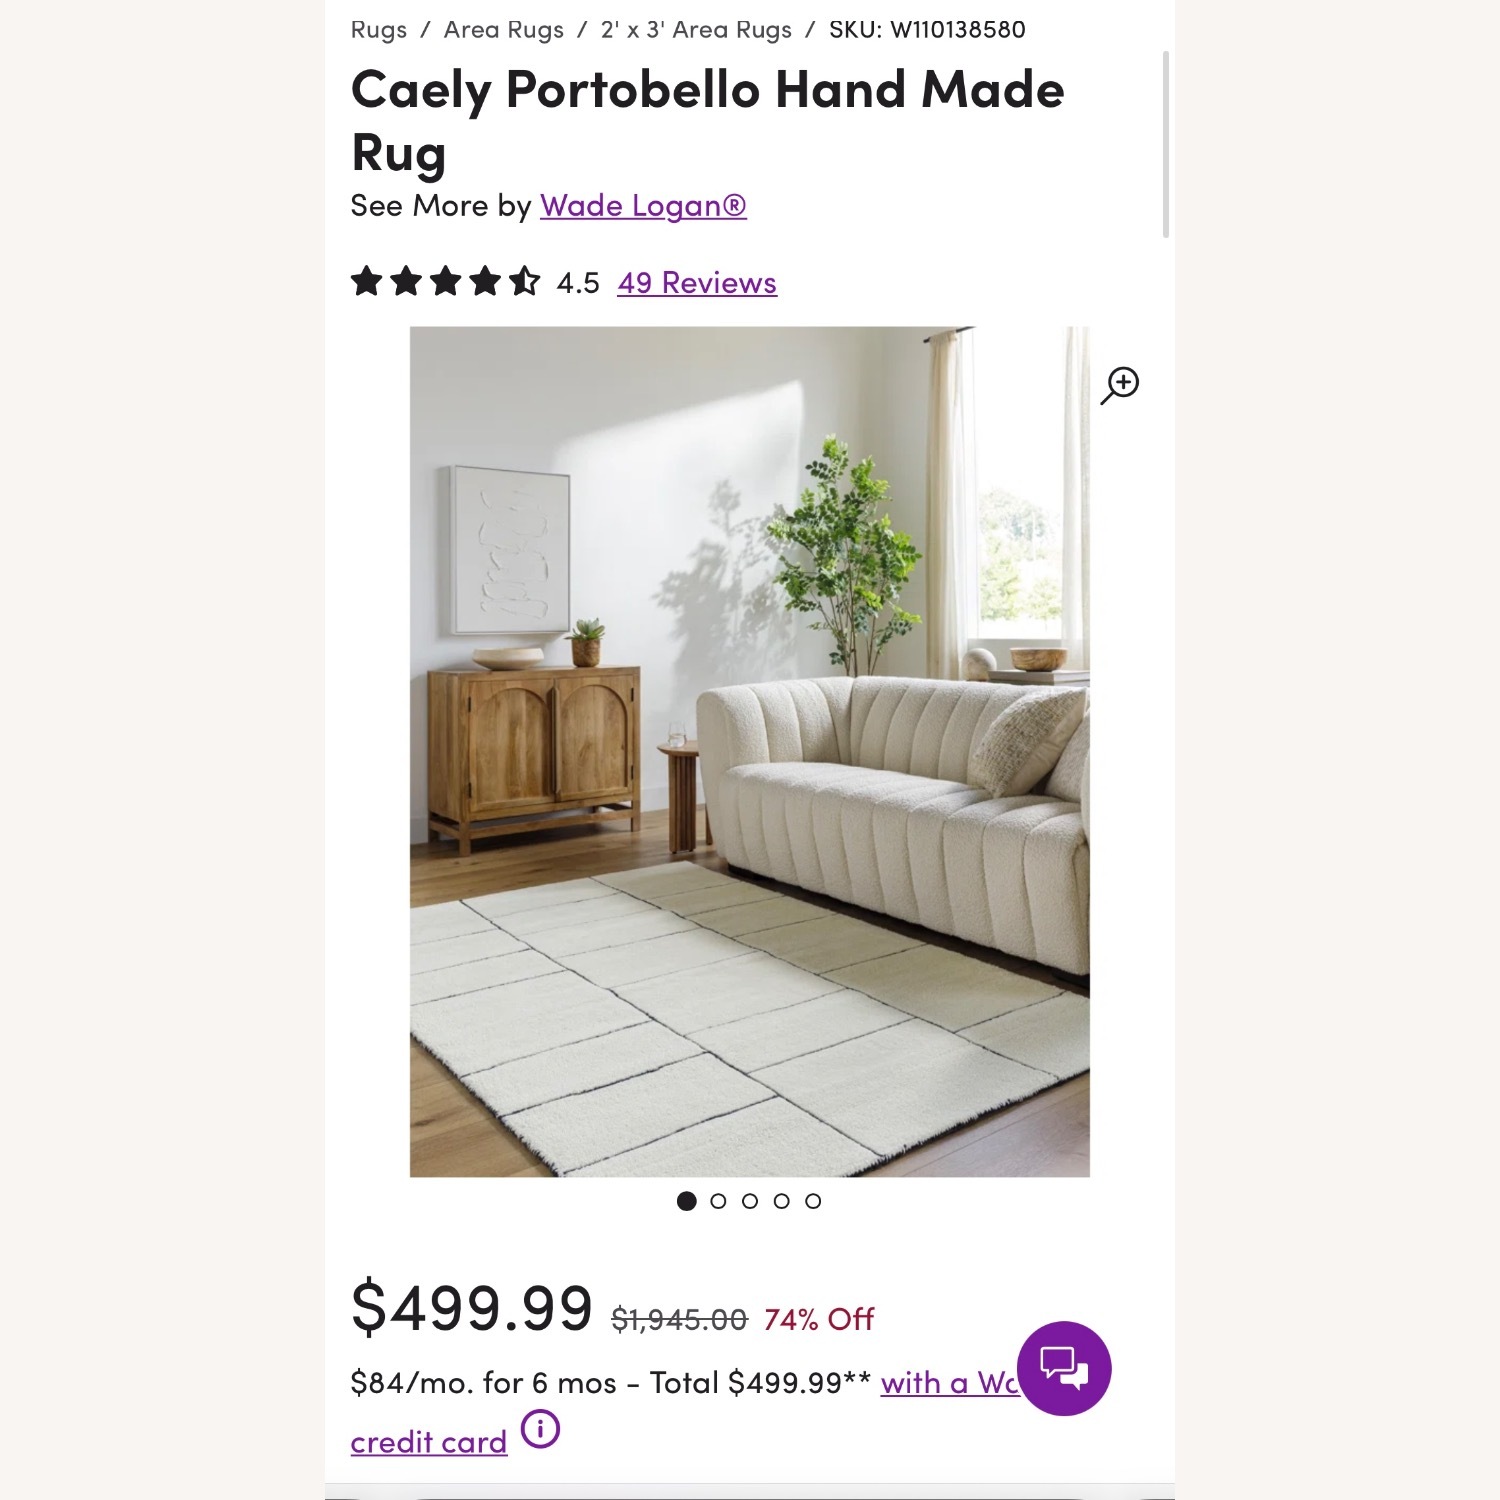Select the second image carousel dot
1500x1500 pixels.
click(x=717, y=1200)
